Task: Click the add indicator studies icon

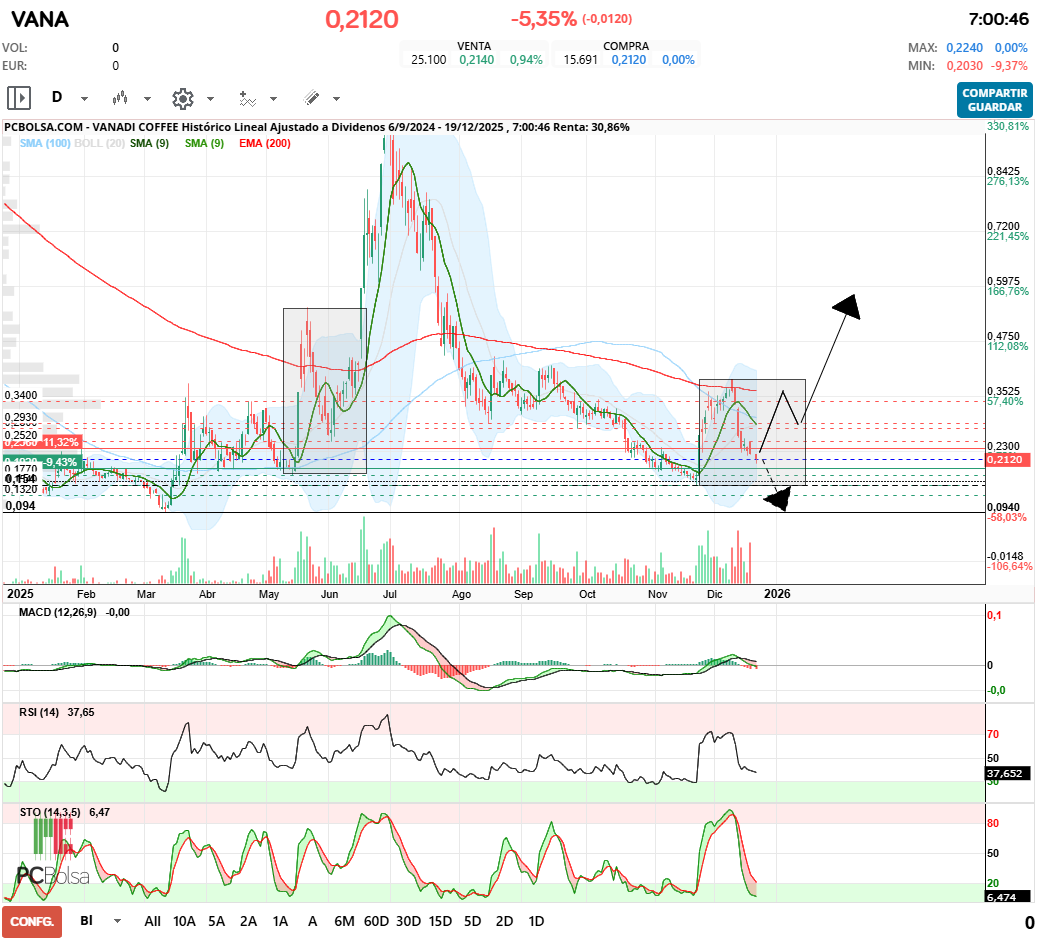Action: tap(247, 98)
